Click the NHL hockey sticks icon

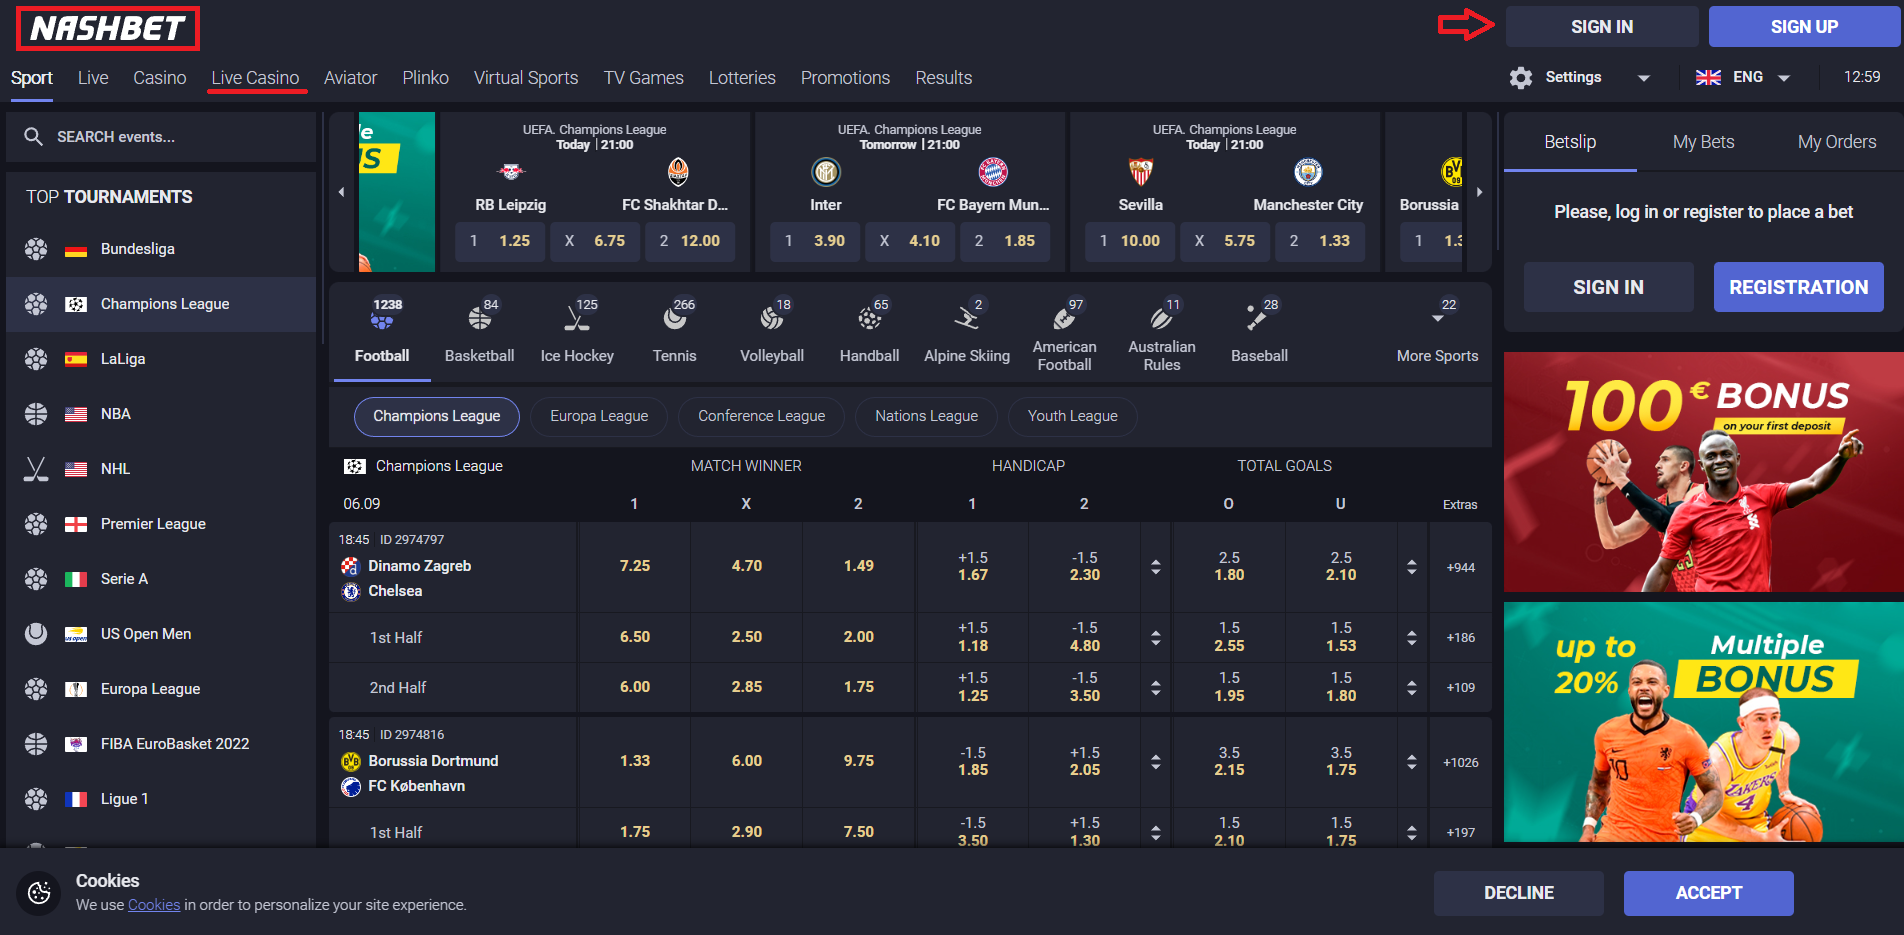click(x=36, y=469)
